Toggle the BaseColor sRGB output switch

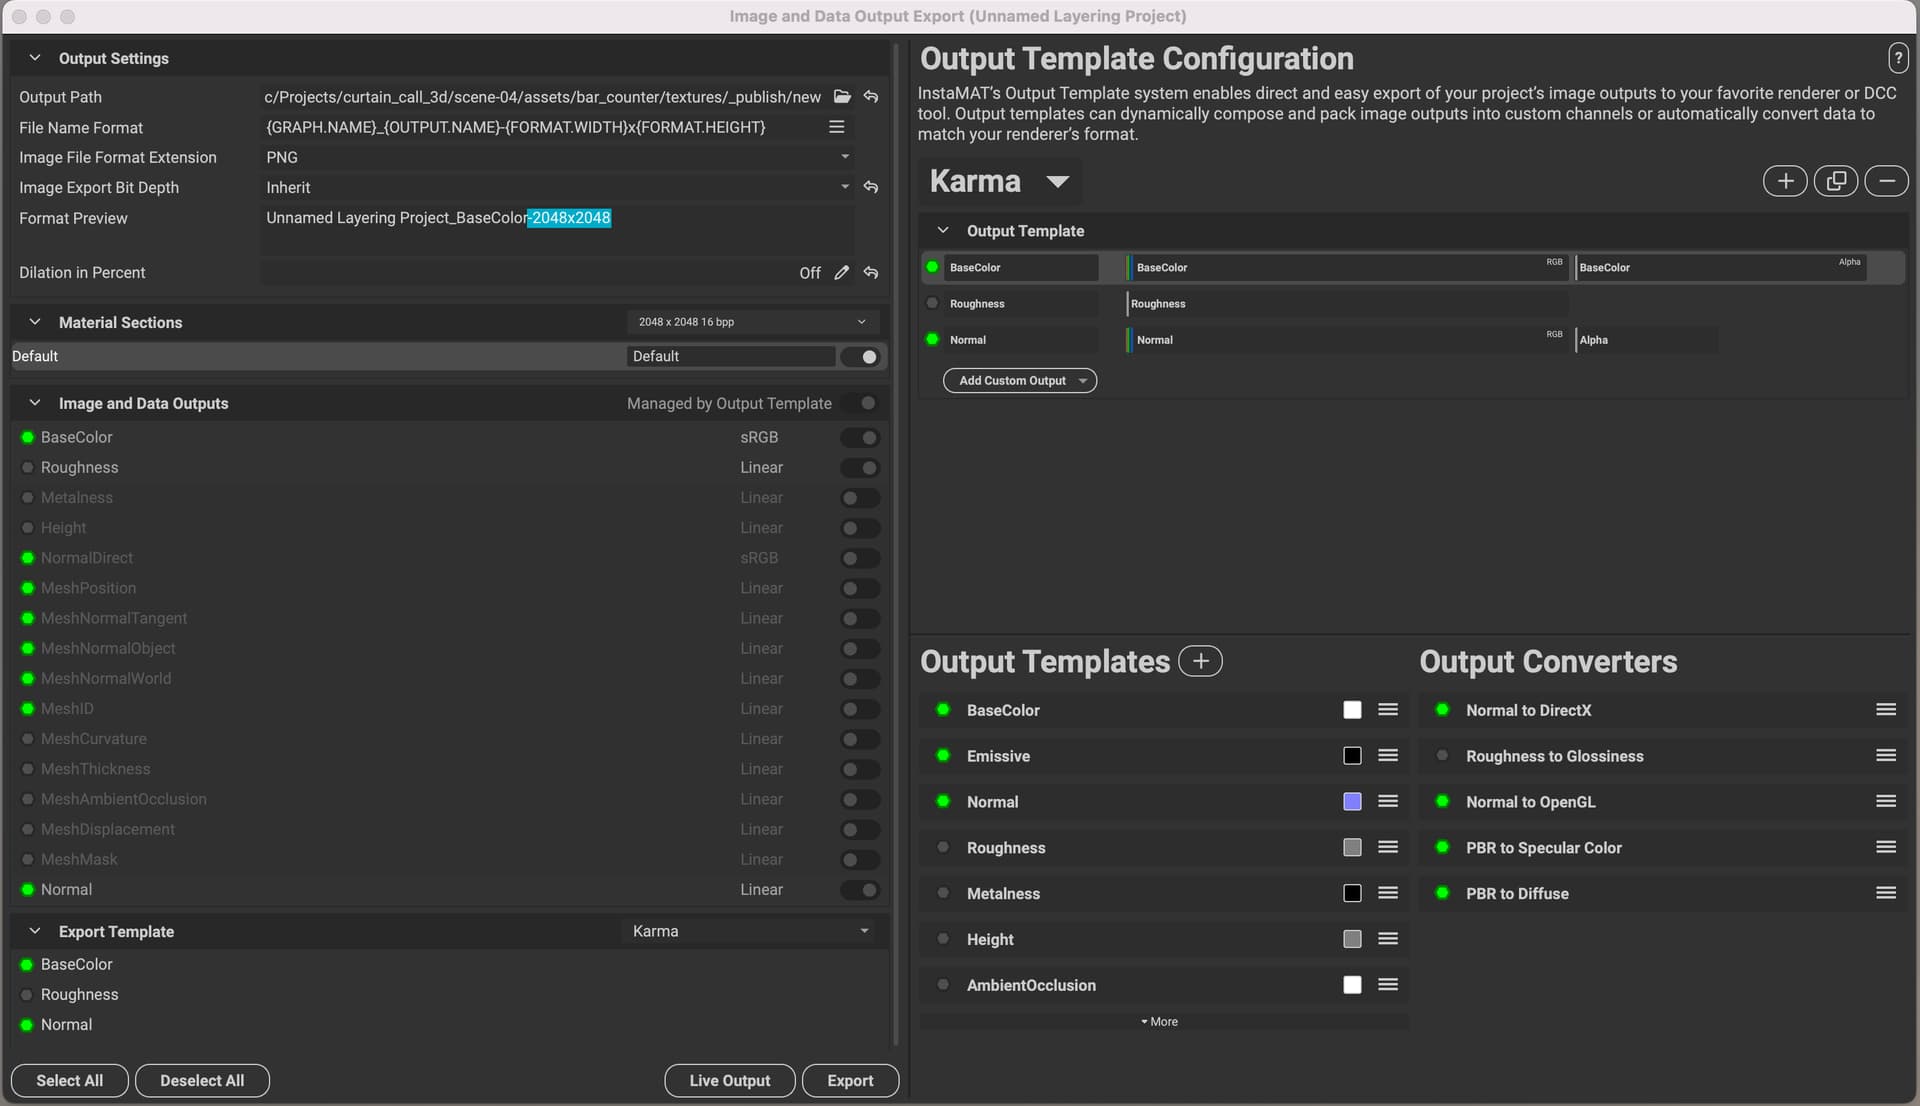[x=860, y=438]
